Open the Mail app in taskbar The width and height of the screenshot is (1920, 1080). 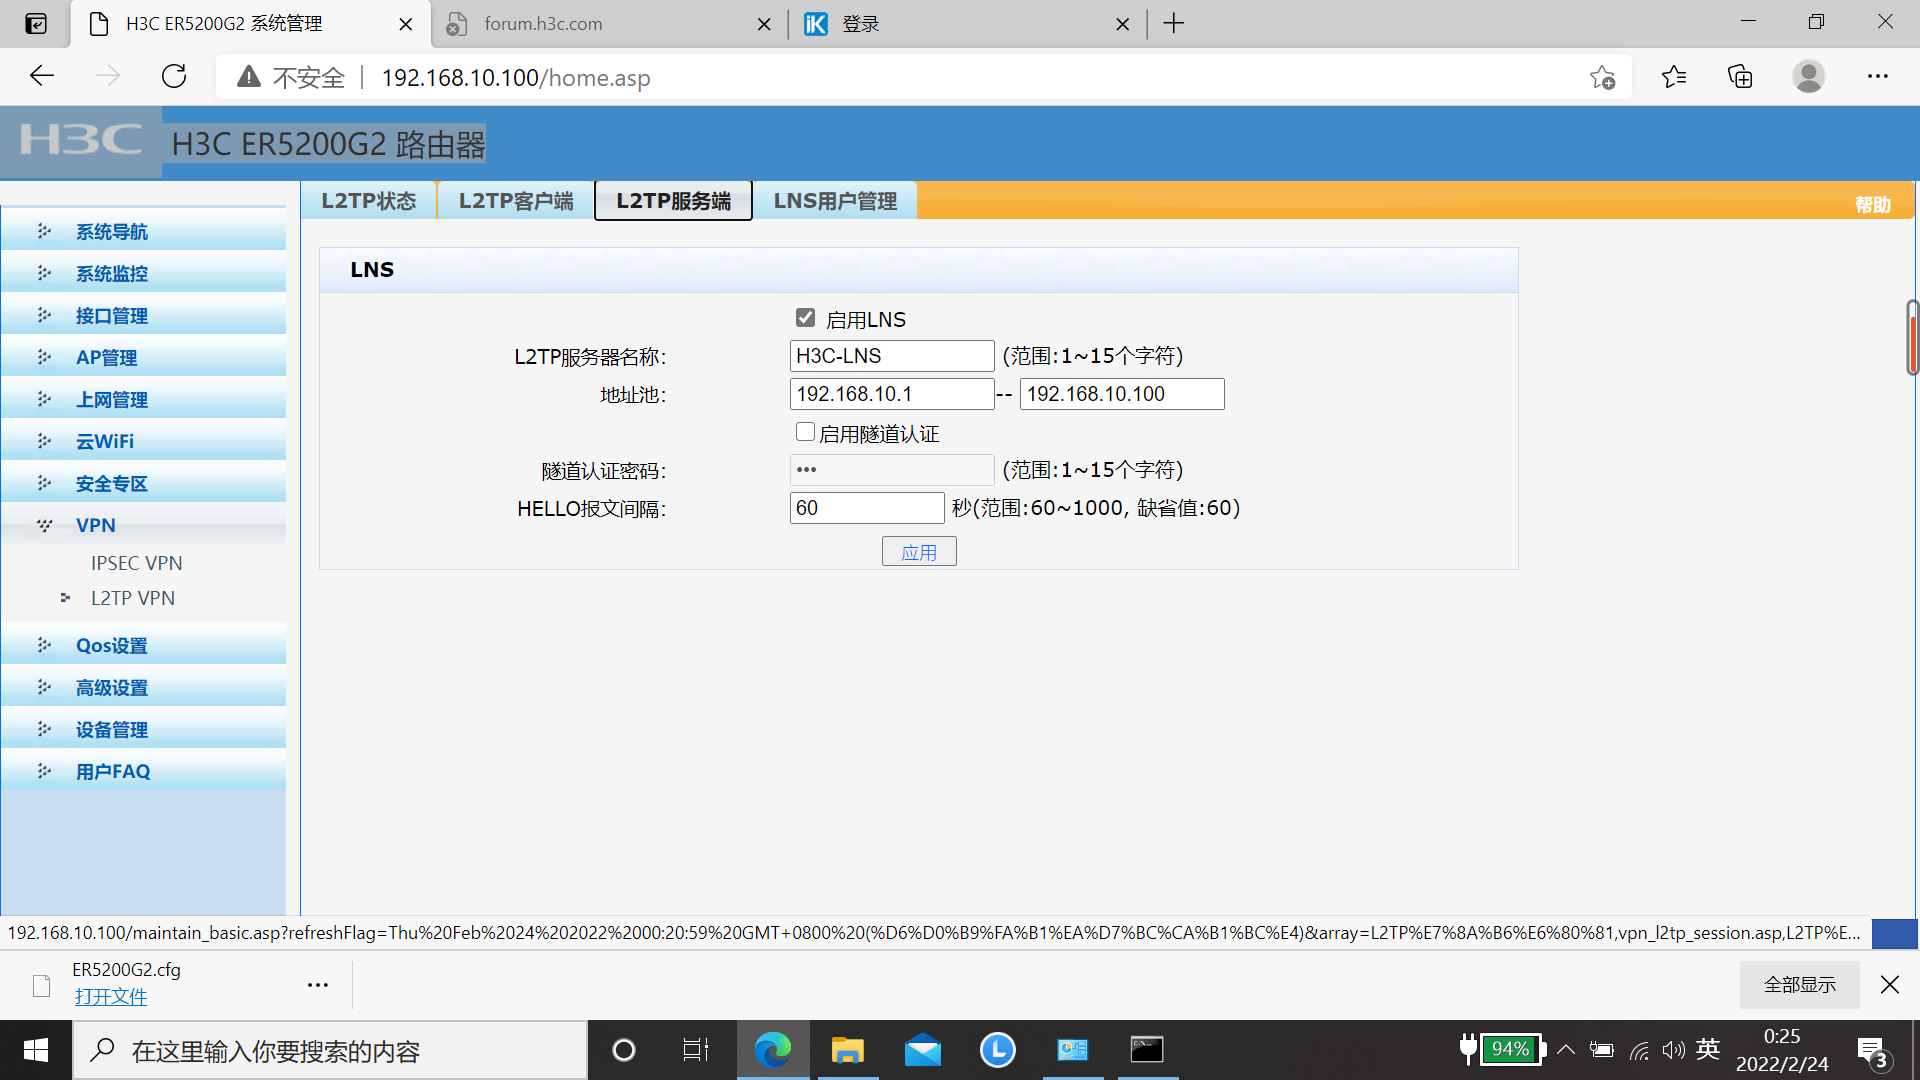922,1050
